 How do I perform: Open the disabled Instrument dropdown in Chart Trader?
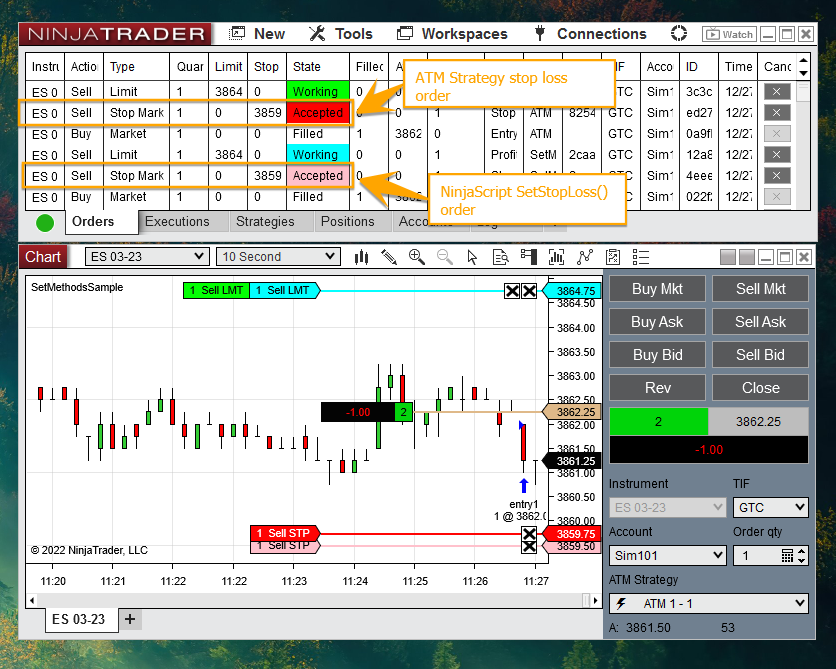[x=668, y=507]
